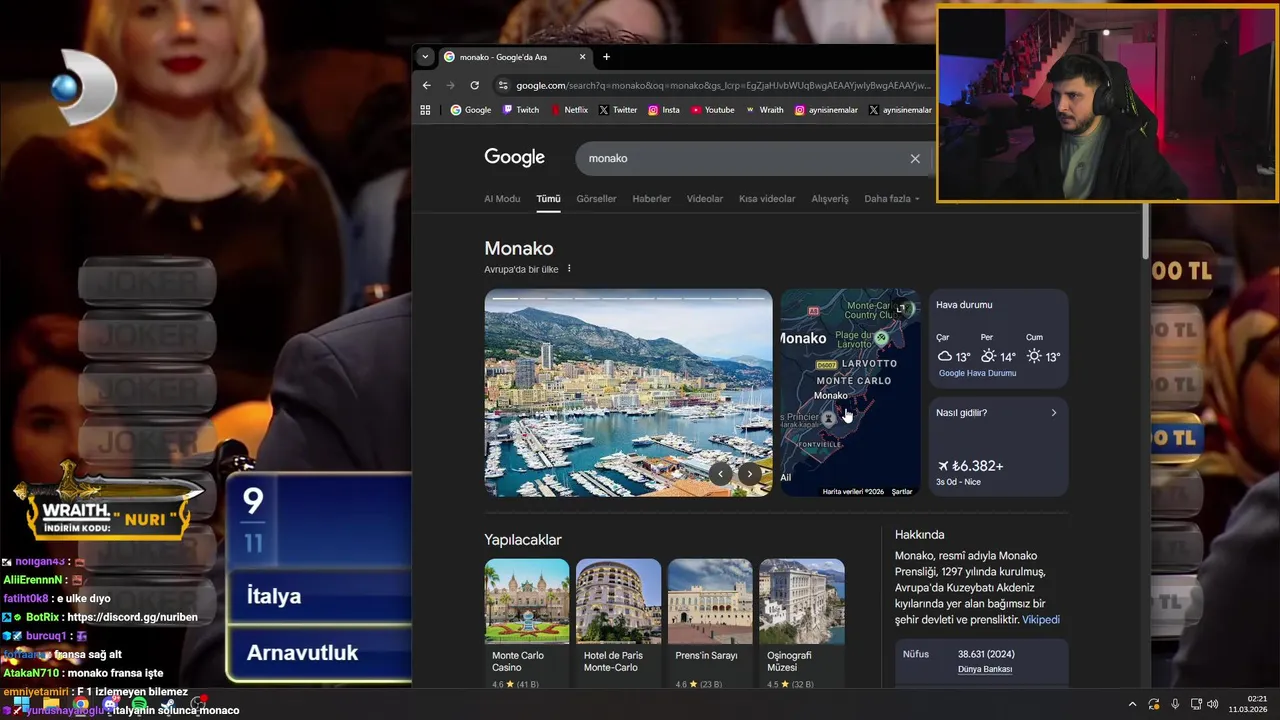Image resolution: width=1280 pixels, height=720 pixels.
Task: Open the tab search dropdown arrow
Action: (425, 57)
